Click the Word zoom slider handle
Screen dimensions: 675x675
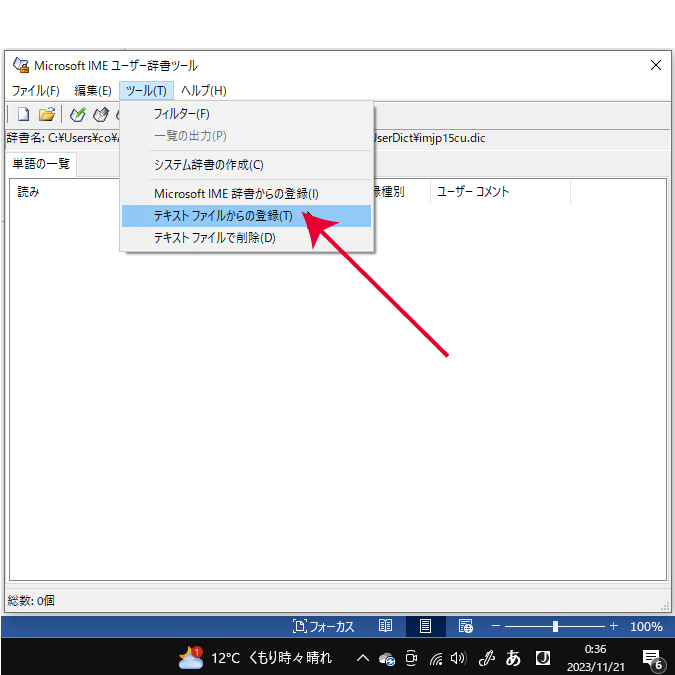coord(555,626)
